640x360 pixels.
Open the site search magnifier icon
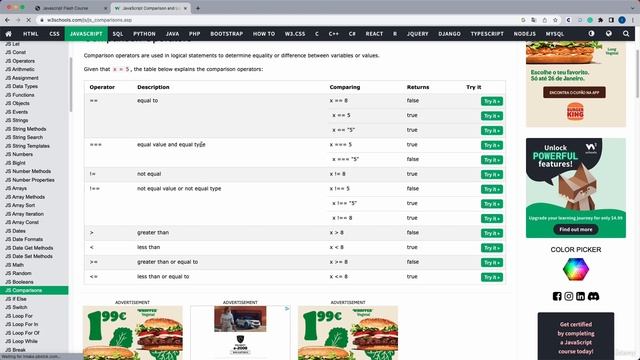click(626, 33)
